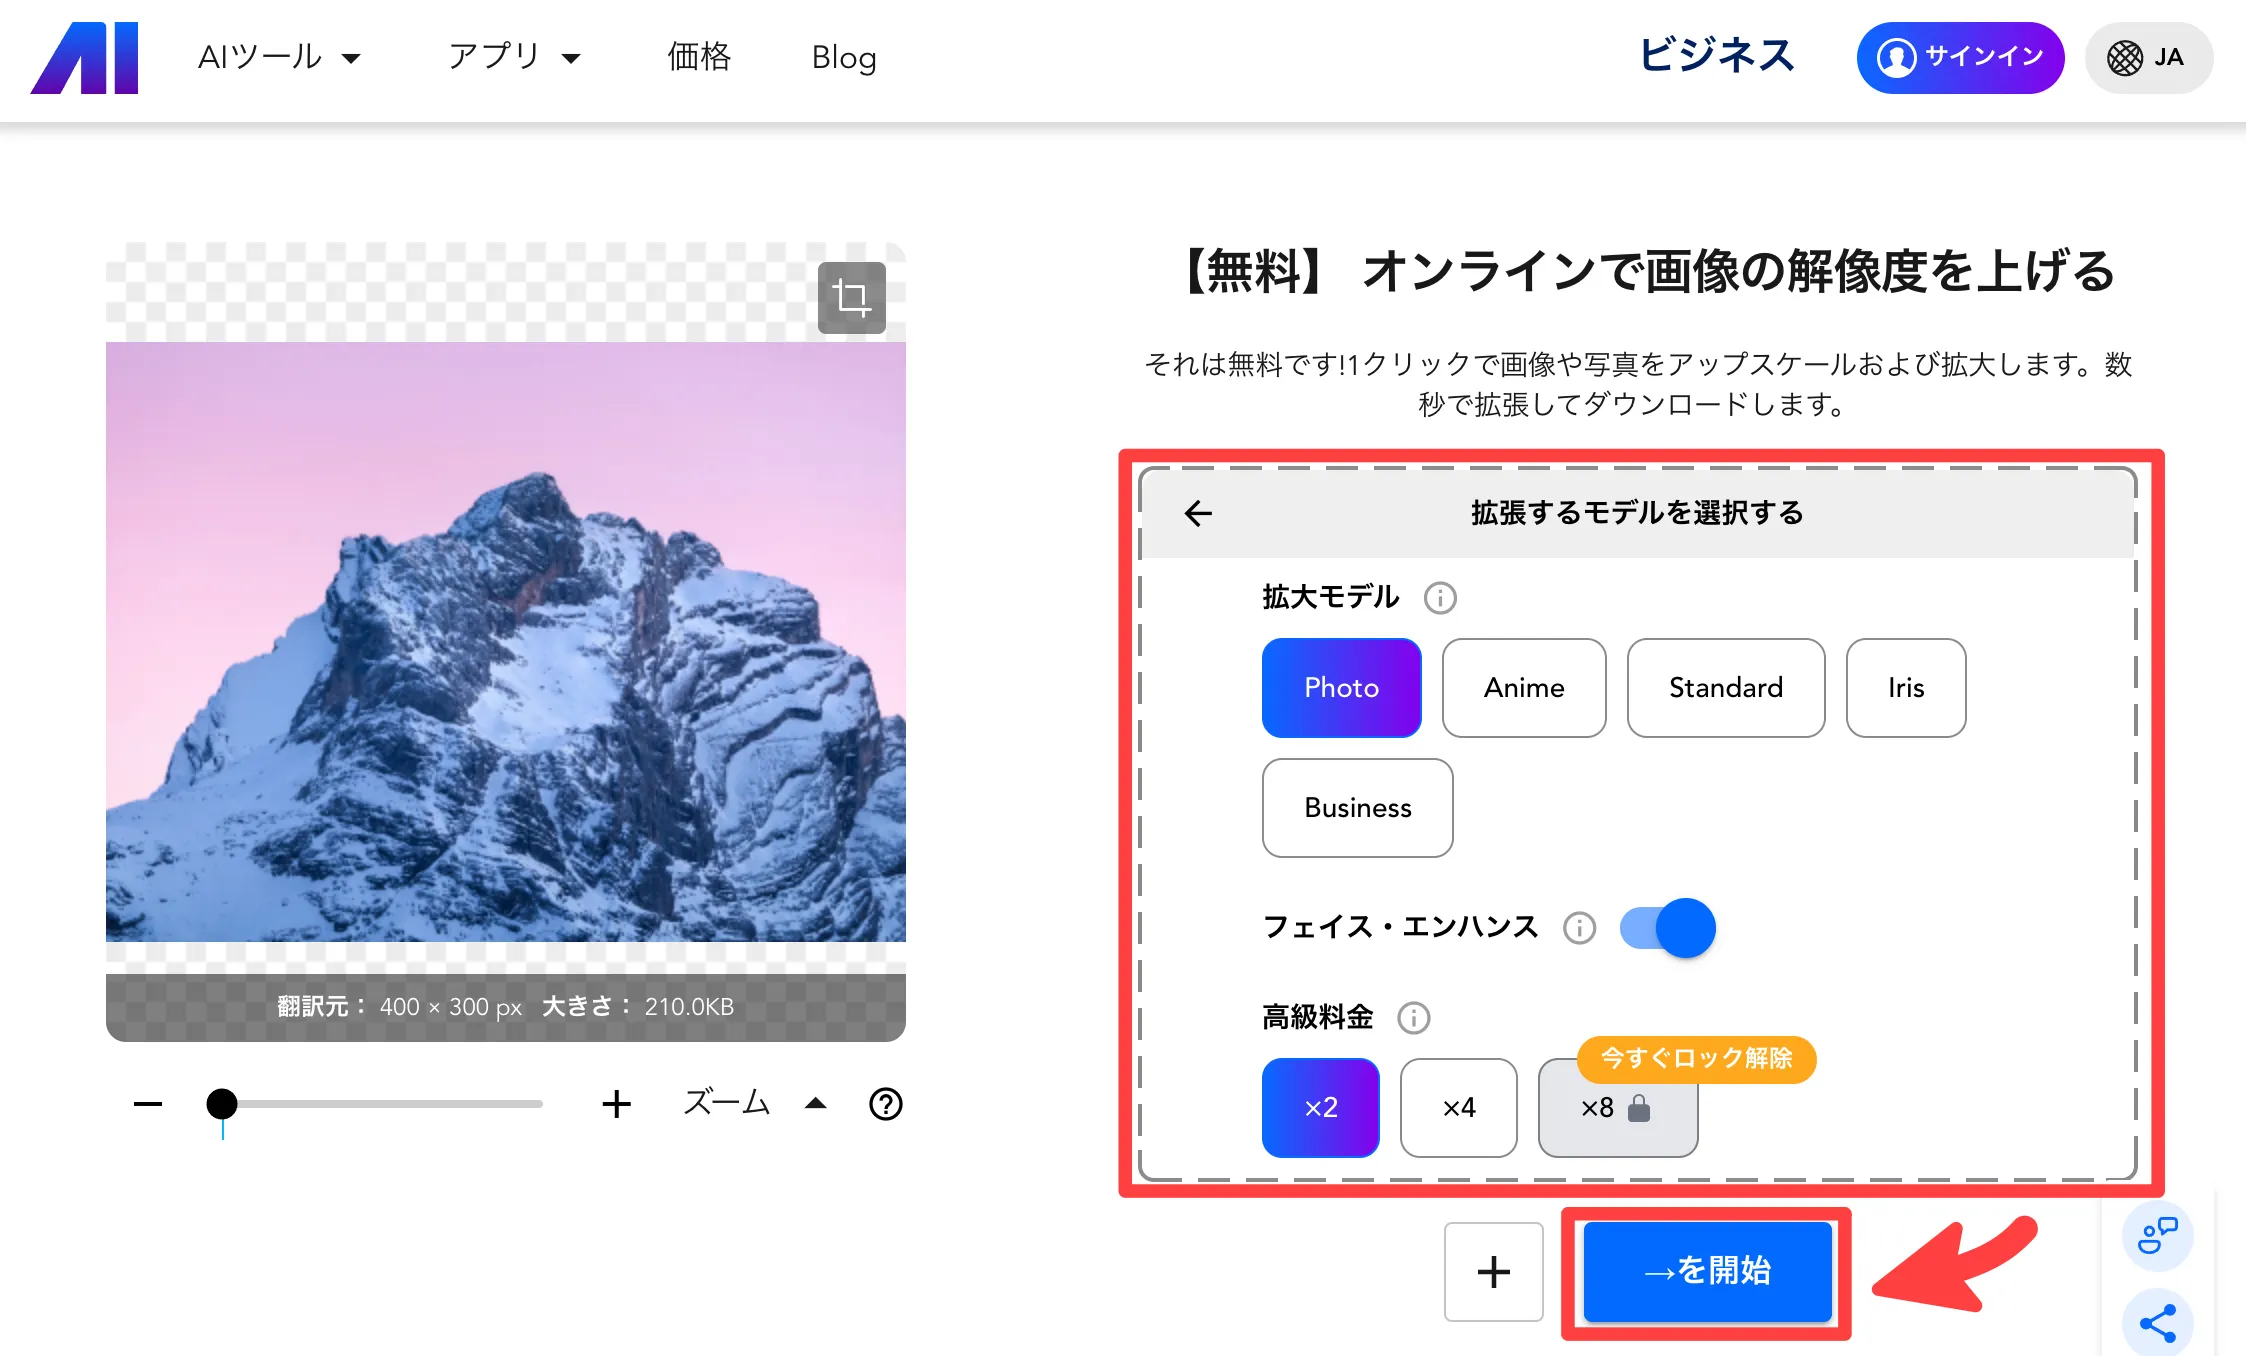Click info icon beside フェイス・エンハンス
This screenshot has width=2246, height=1356.
tap(1579, 928)
